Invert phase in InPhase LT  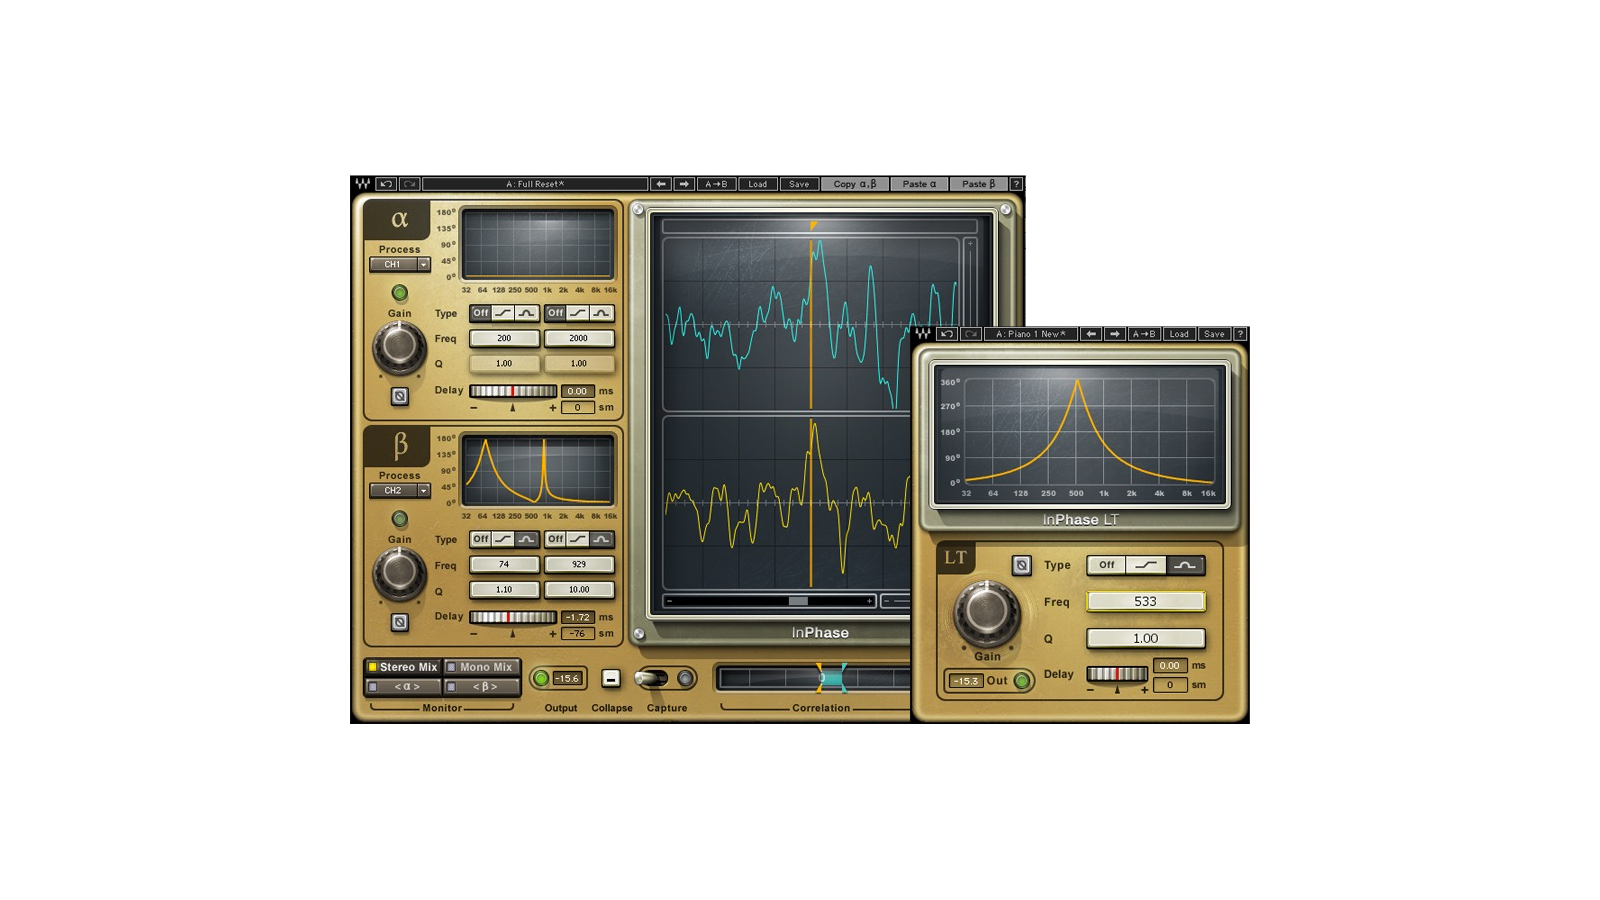[1021, 565]
